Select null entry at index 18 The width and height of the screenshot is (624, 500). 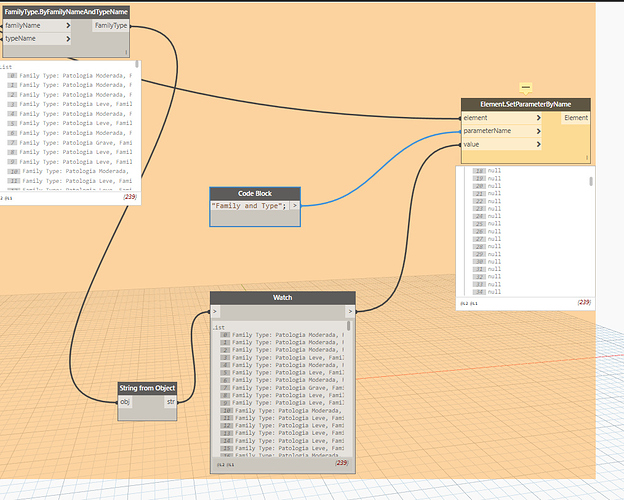(x=487, y=171)
